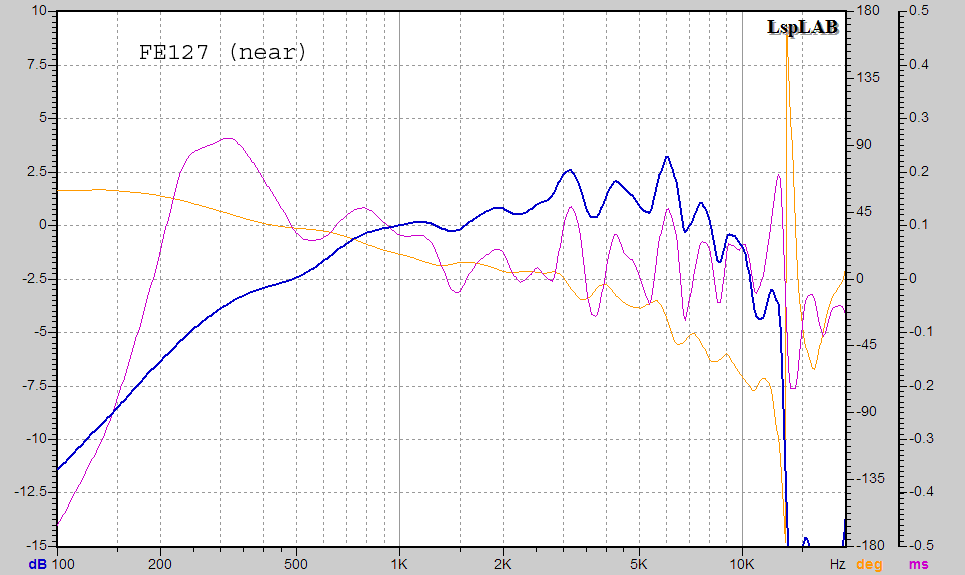Click the blue curve peak near 6 kHz
This screenshot has height=575, width=965.
pos(667,157)
